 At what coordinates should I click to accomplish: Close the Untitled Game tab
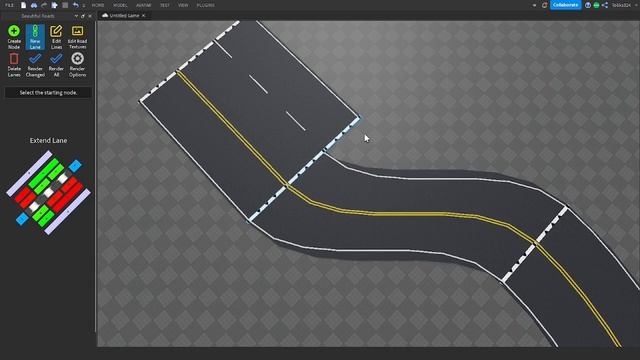tap(144, 16)
